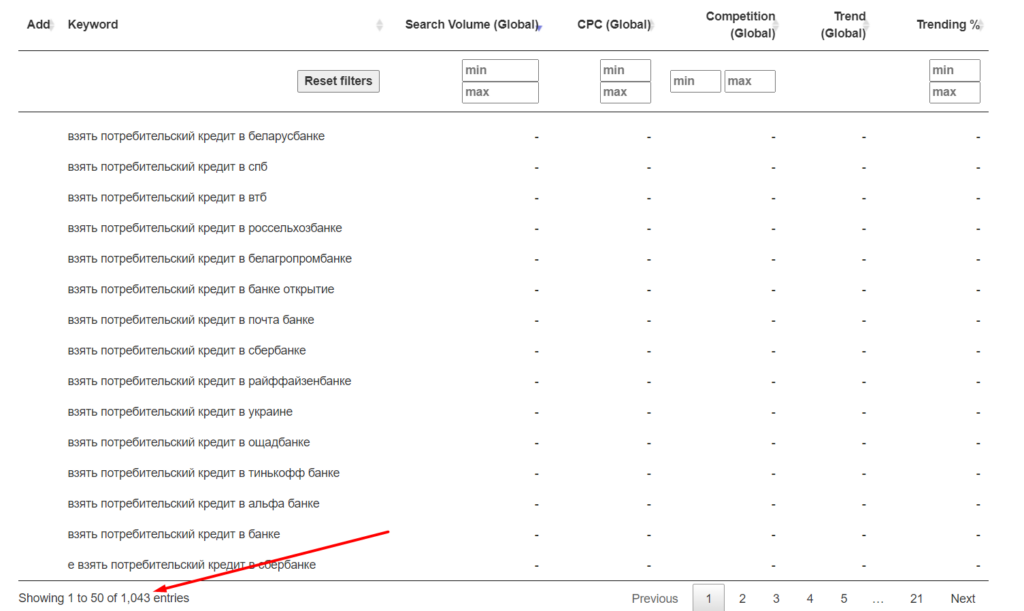The height and width of the screenshot is (611, 1024).
Task: Click Search Volume min filter field
Action: pos(500,70)
